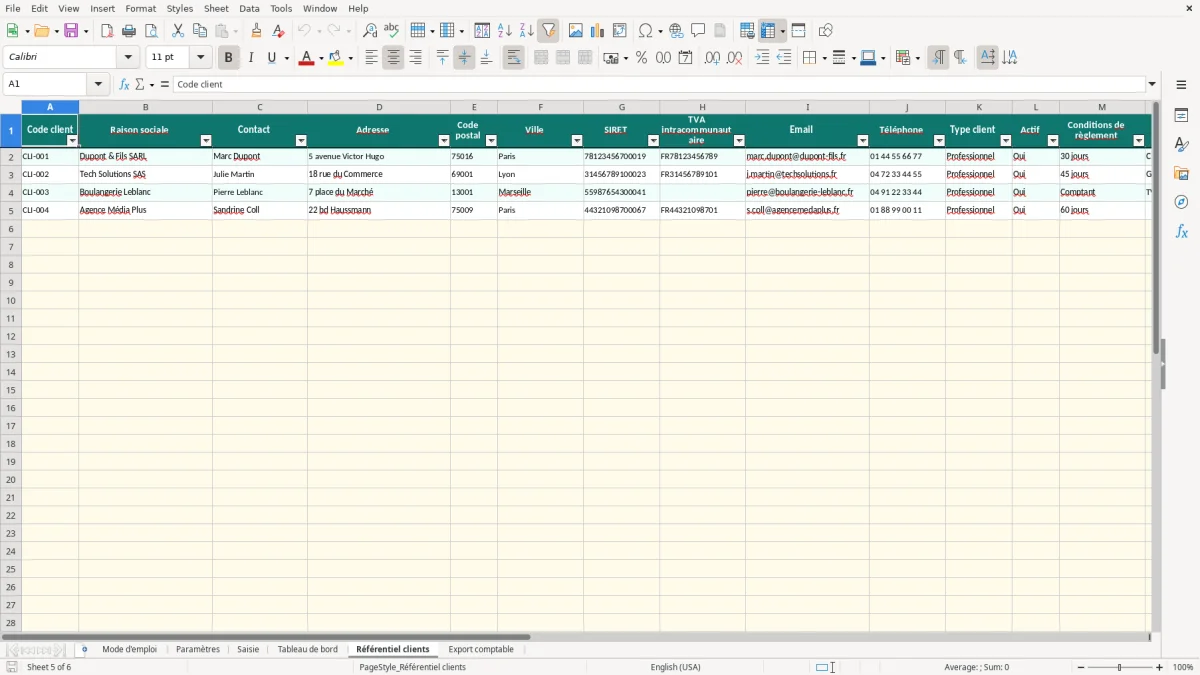
Task: Switch to the Tableau de bord sheet
Action: click(307, 649)
